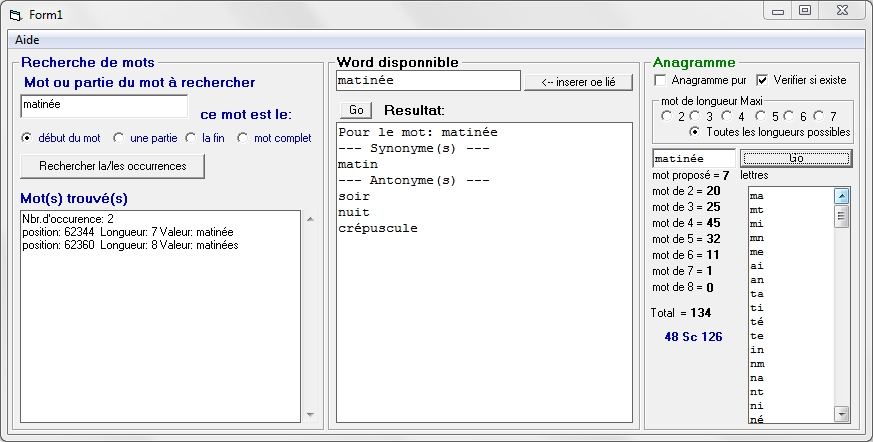Select the 'début du mot' radio option

click(x=28, y=138)
